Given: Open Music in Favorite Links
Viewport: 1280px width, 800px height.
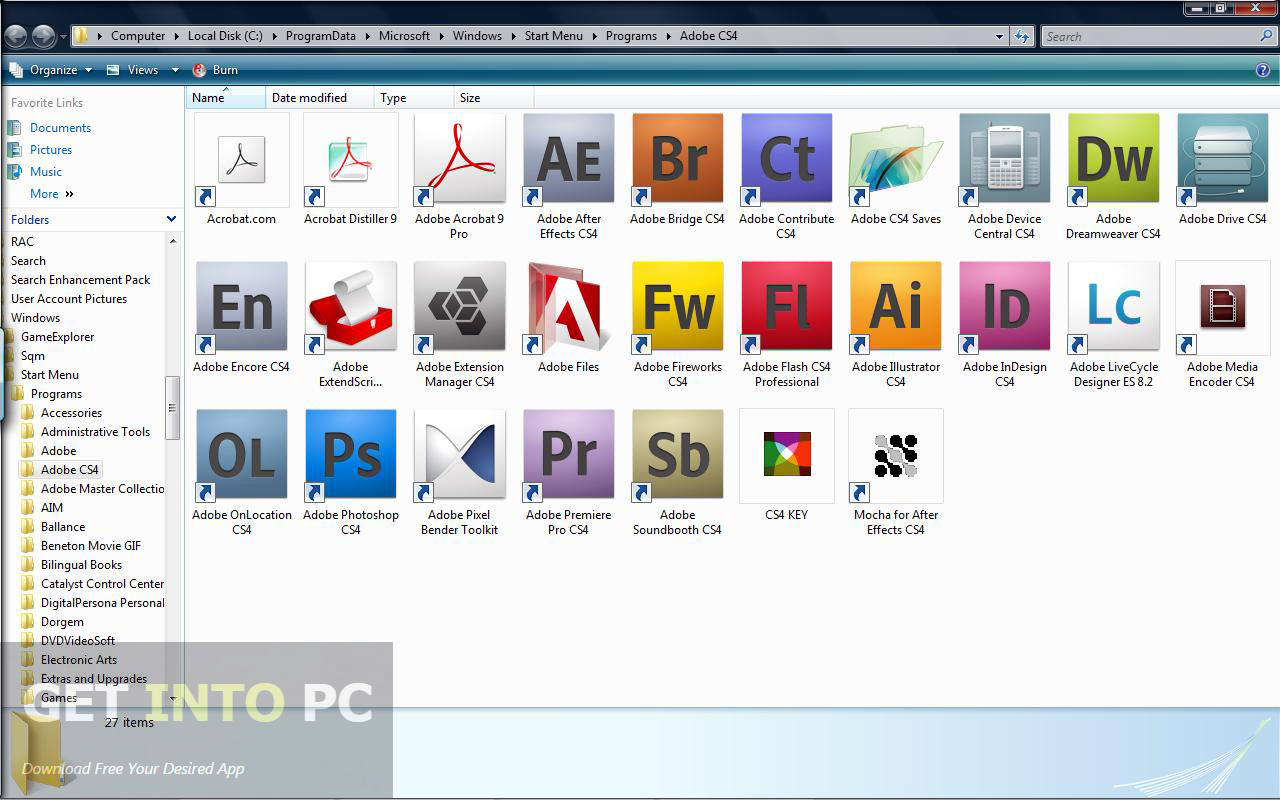Looking at the screenshot, I should point(46,172).
